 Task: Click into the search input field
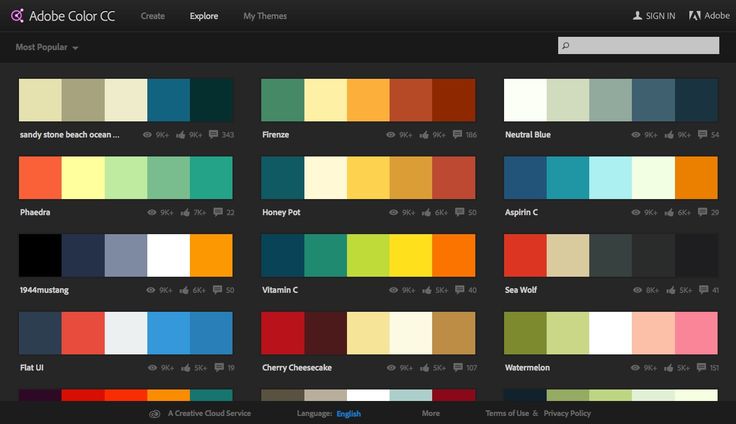(638, 46)
